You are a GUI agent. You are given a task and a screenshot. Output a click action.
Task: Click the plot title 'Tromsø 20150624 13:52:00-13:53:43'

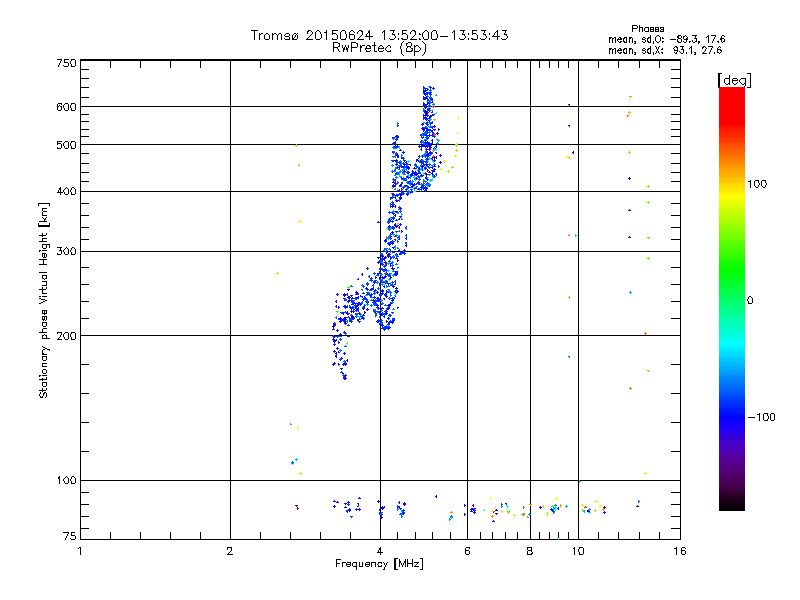point(379,35)
